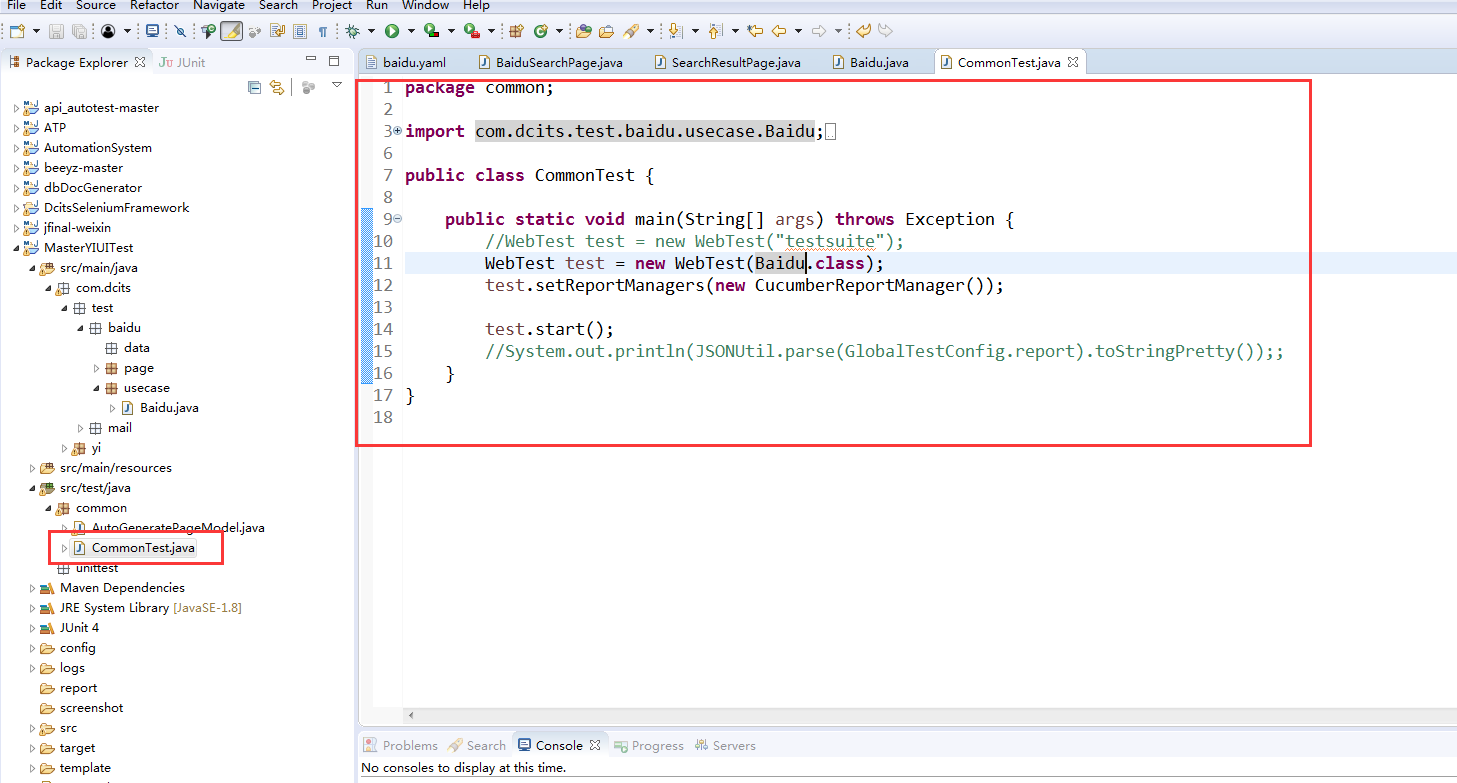This screenshot has width=1457, height=783.
Task: Toggle Link with Editor in Package Explorer
Action: pos(277,87)
